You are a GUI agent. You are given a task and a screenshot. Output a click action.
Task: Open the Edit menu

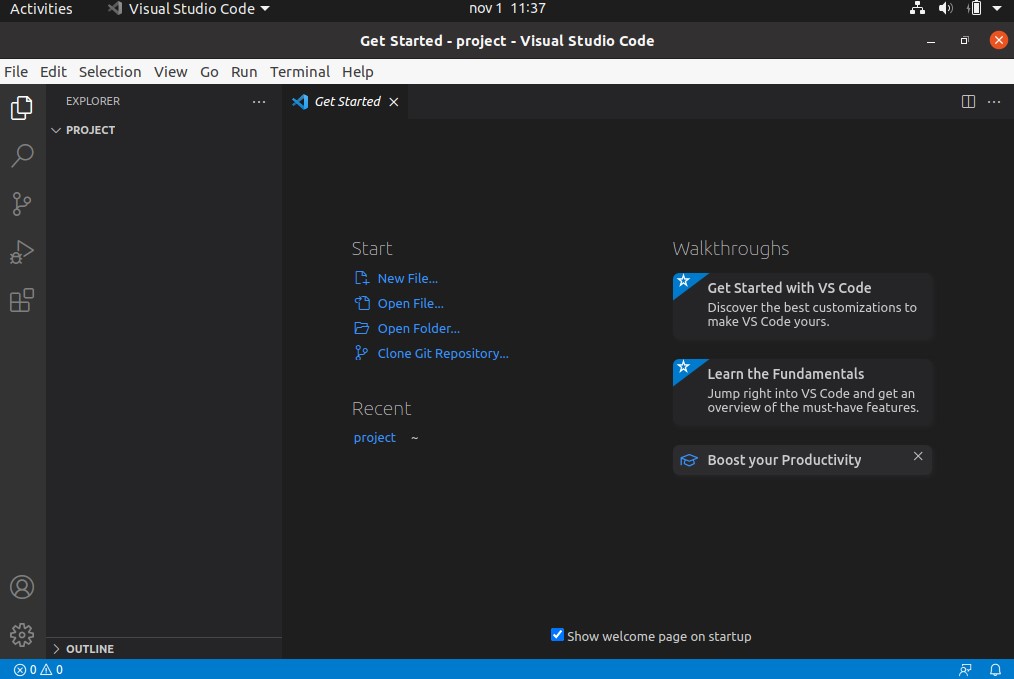point(53,72)
